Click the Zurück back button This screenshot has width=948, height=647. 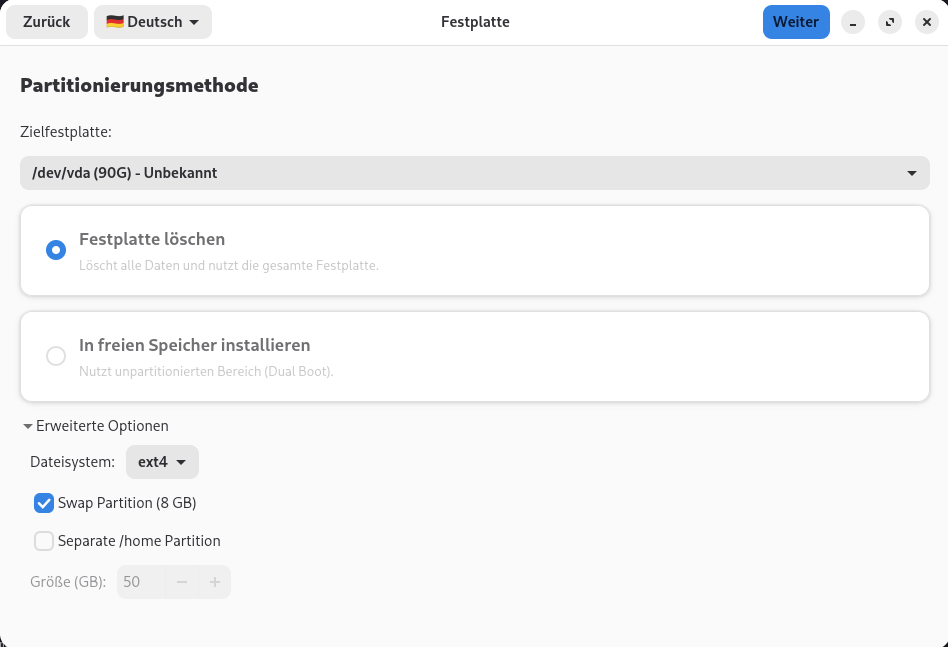[46, 22]
